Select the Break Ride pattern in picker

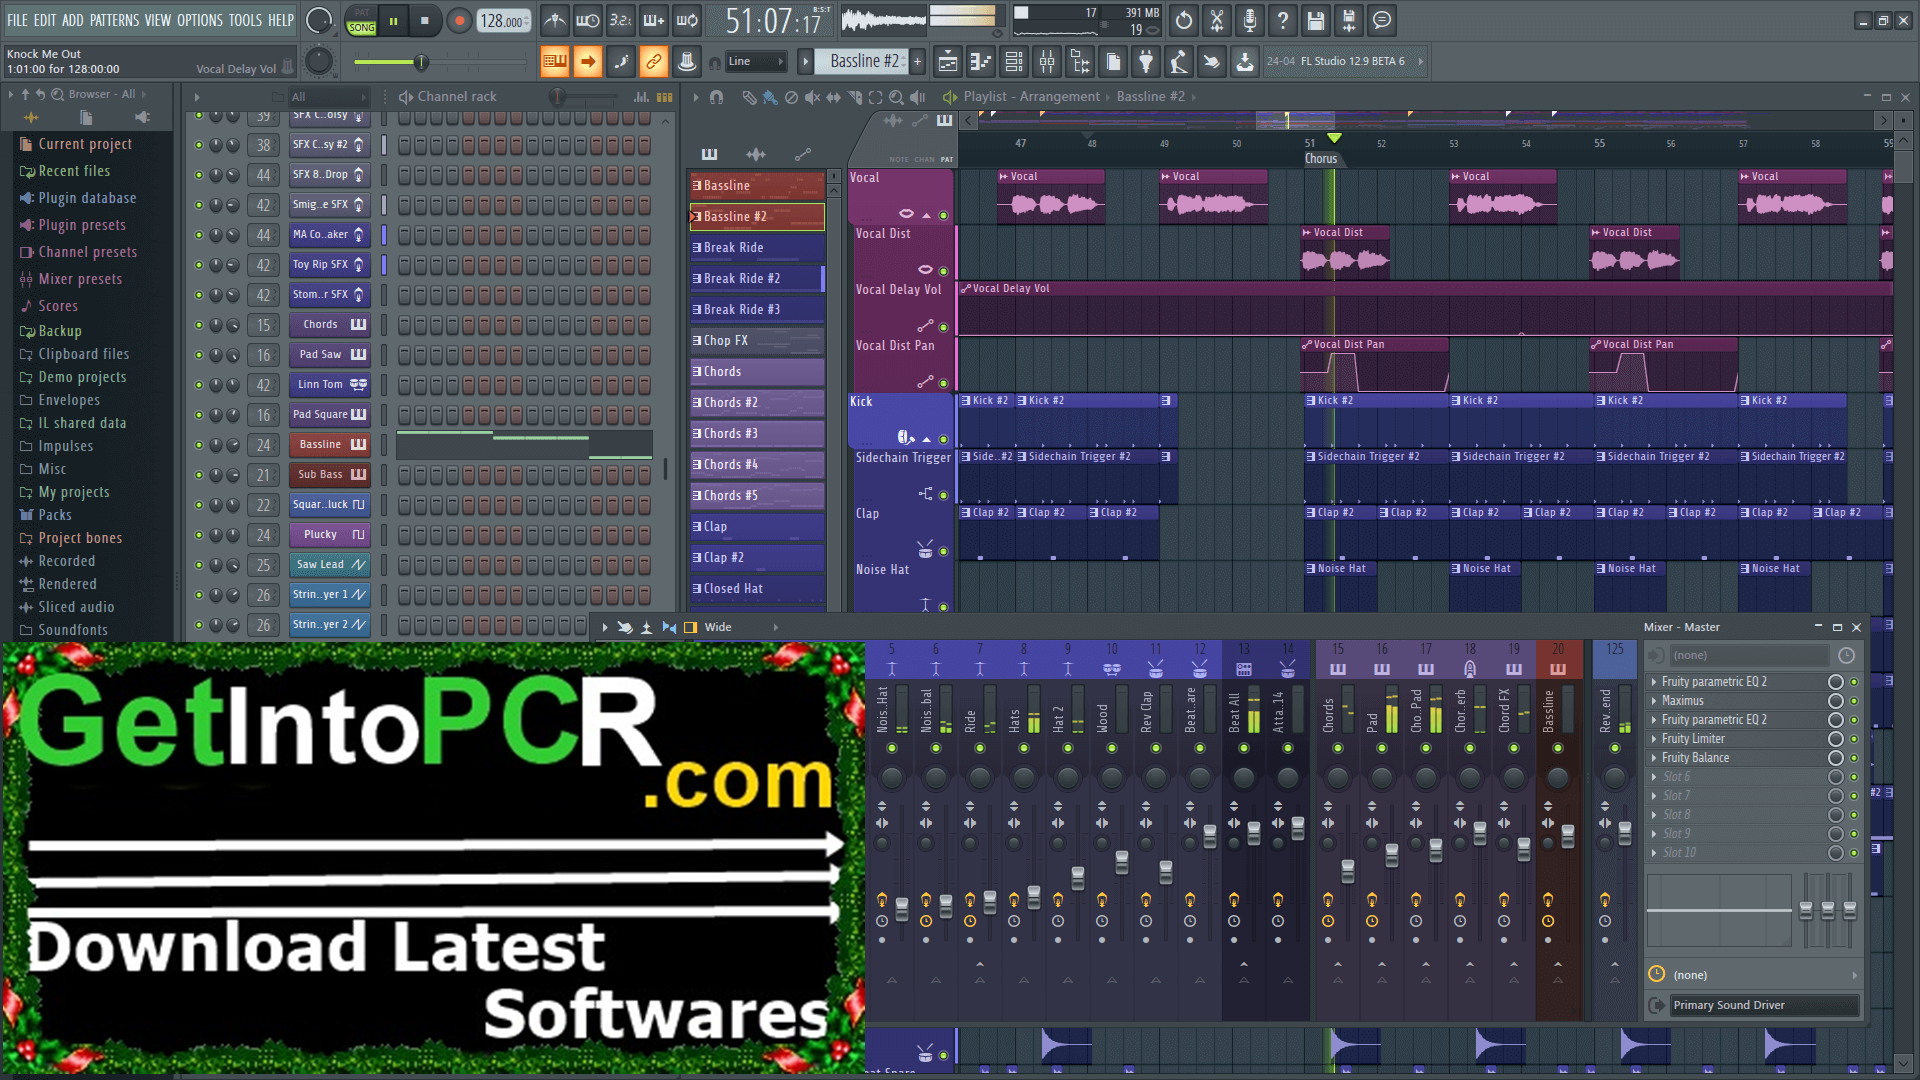coord(757,248)
